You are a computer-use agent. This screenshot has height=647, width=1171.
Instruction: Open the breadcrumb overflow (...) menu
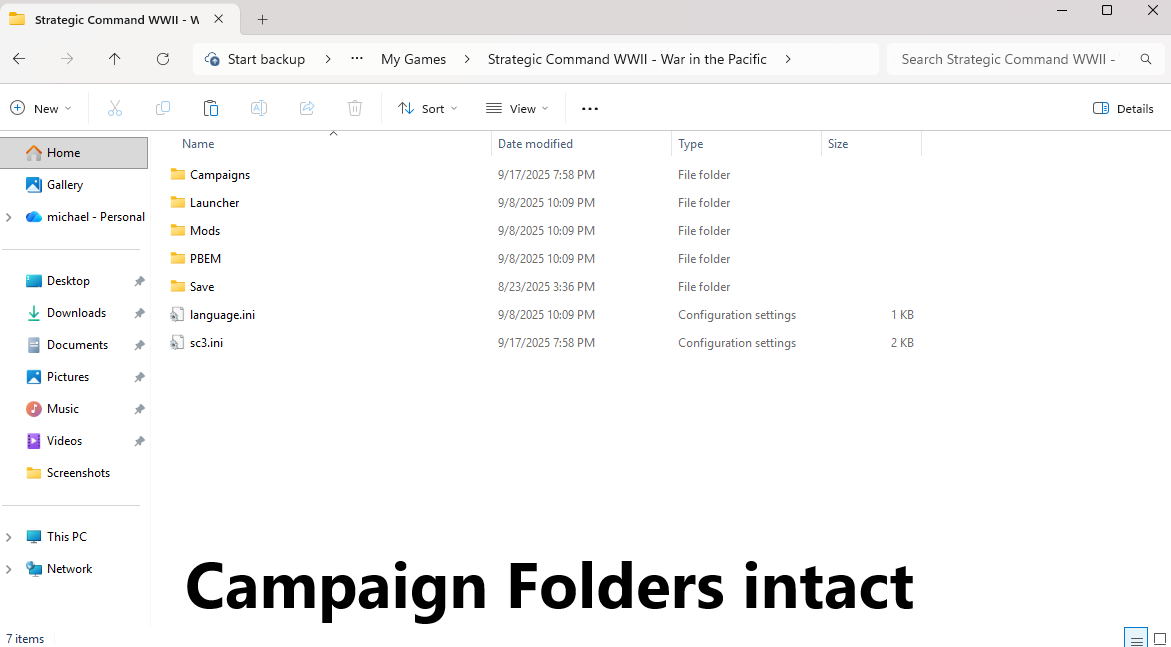click(x=356, y=59)
